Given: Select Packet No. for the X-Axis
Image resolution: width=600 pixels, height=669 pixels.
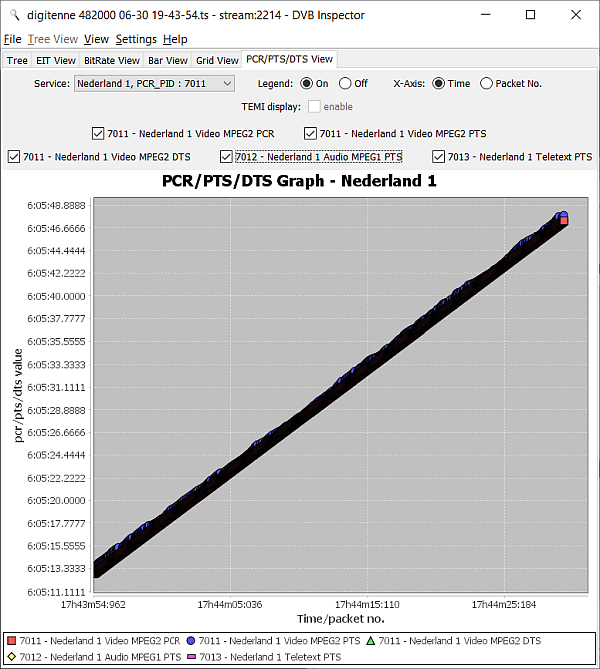Looking at the screenshot, I should point(486,84).
